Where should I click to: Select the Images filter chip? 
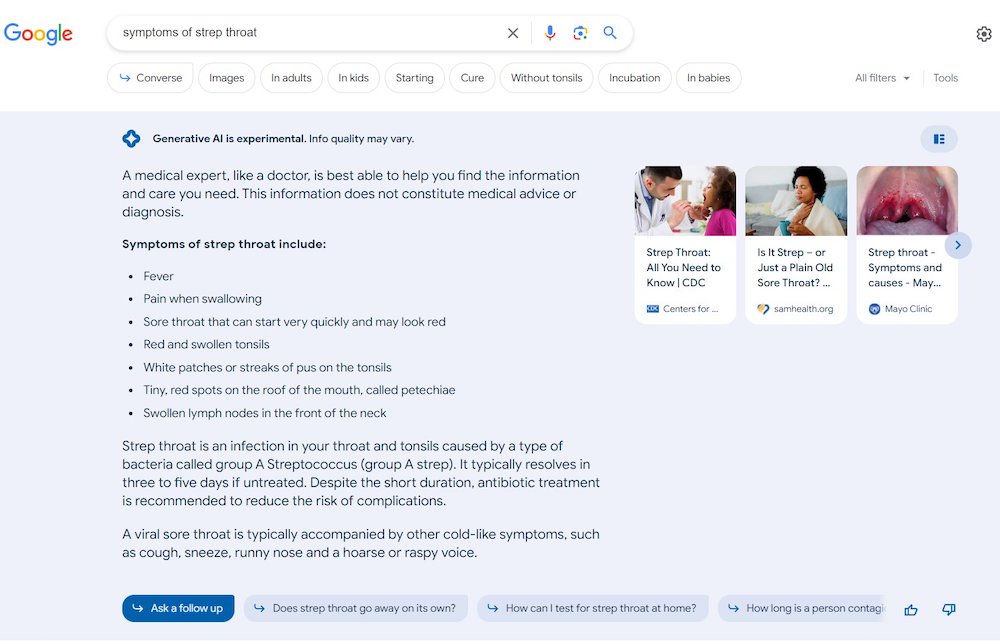pos(226,78)
